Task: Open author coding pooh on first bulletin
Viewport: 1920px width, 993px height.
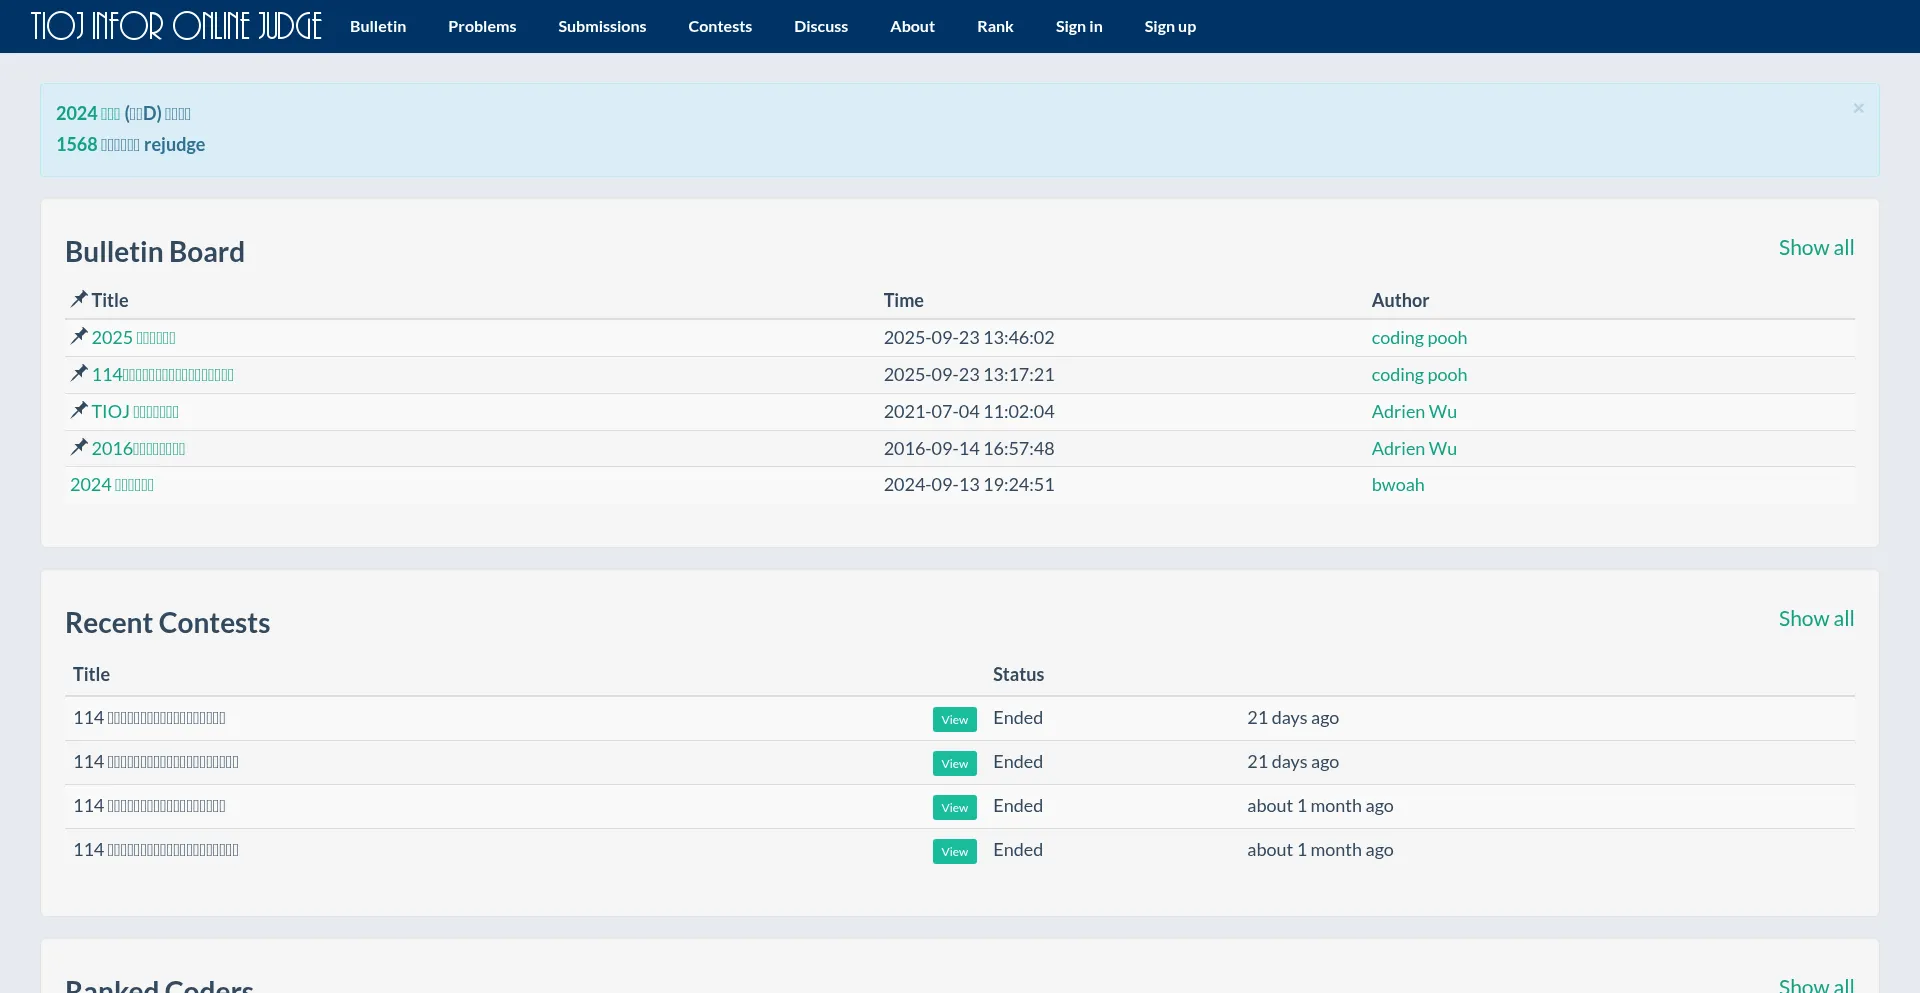Action: [x=1419, y=338]
